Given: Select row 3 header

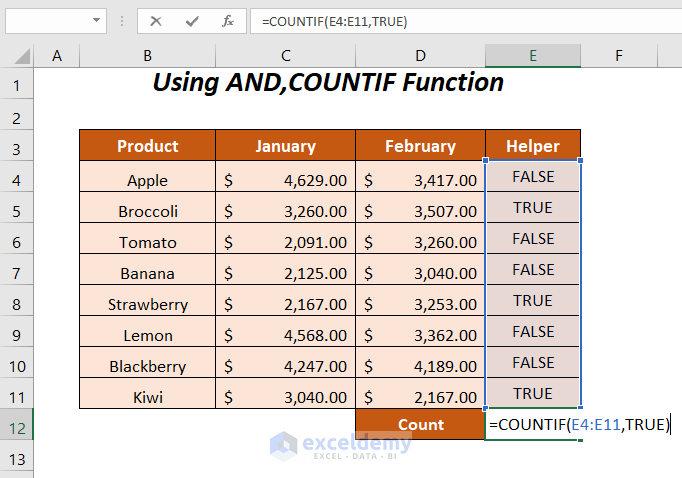Looking at the screenshot, I should pos(16,146).
